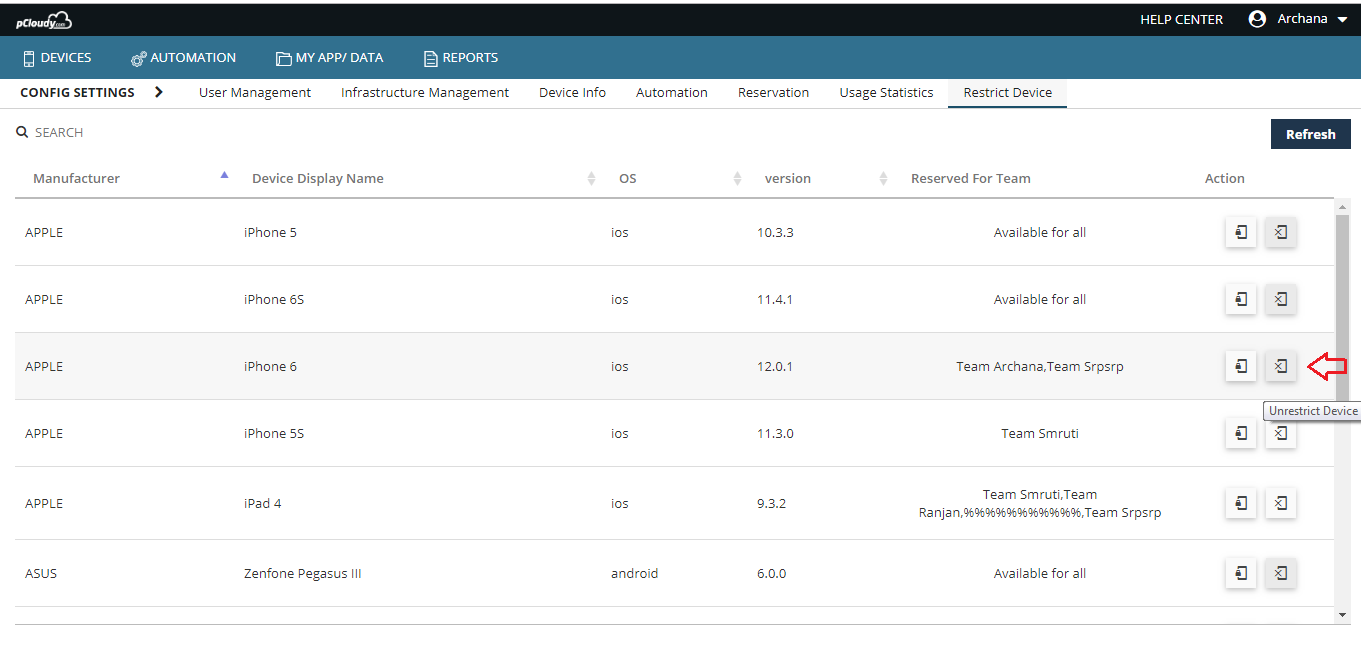Click the vertical scrollbar thumb
This screenshot has width=1361, height=661.
point(1342,310)
